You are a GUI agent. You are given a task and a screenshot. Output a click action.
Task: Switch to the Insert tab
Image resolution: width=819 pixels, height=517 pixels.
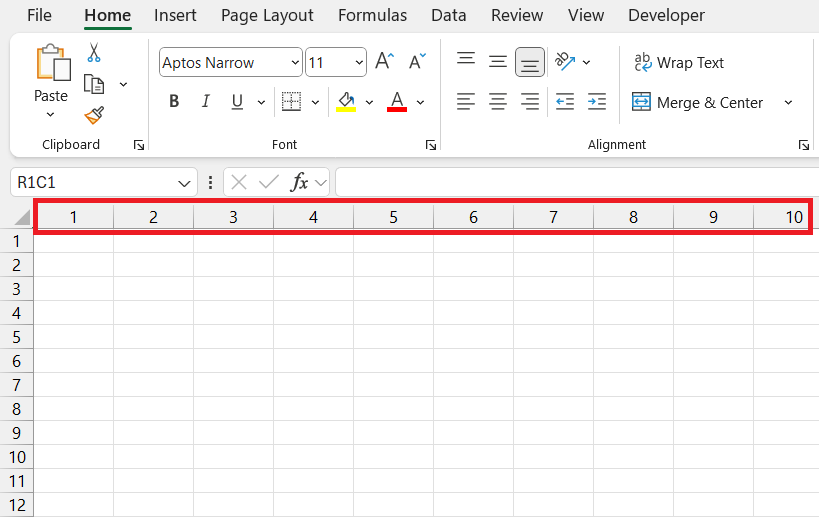pos(175,15)
